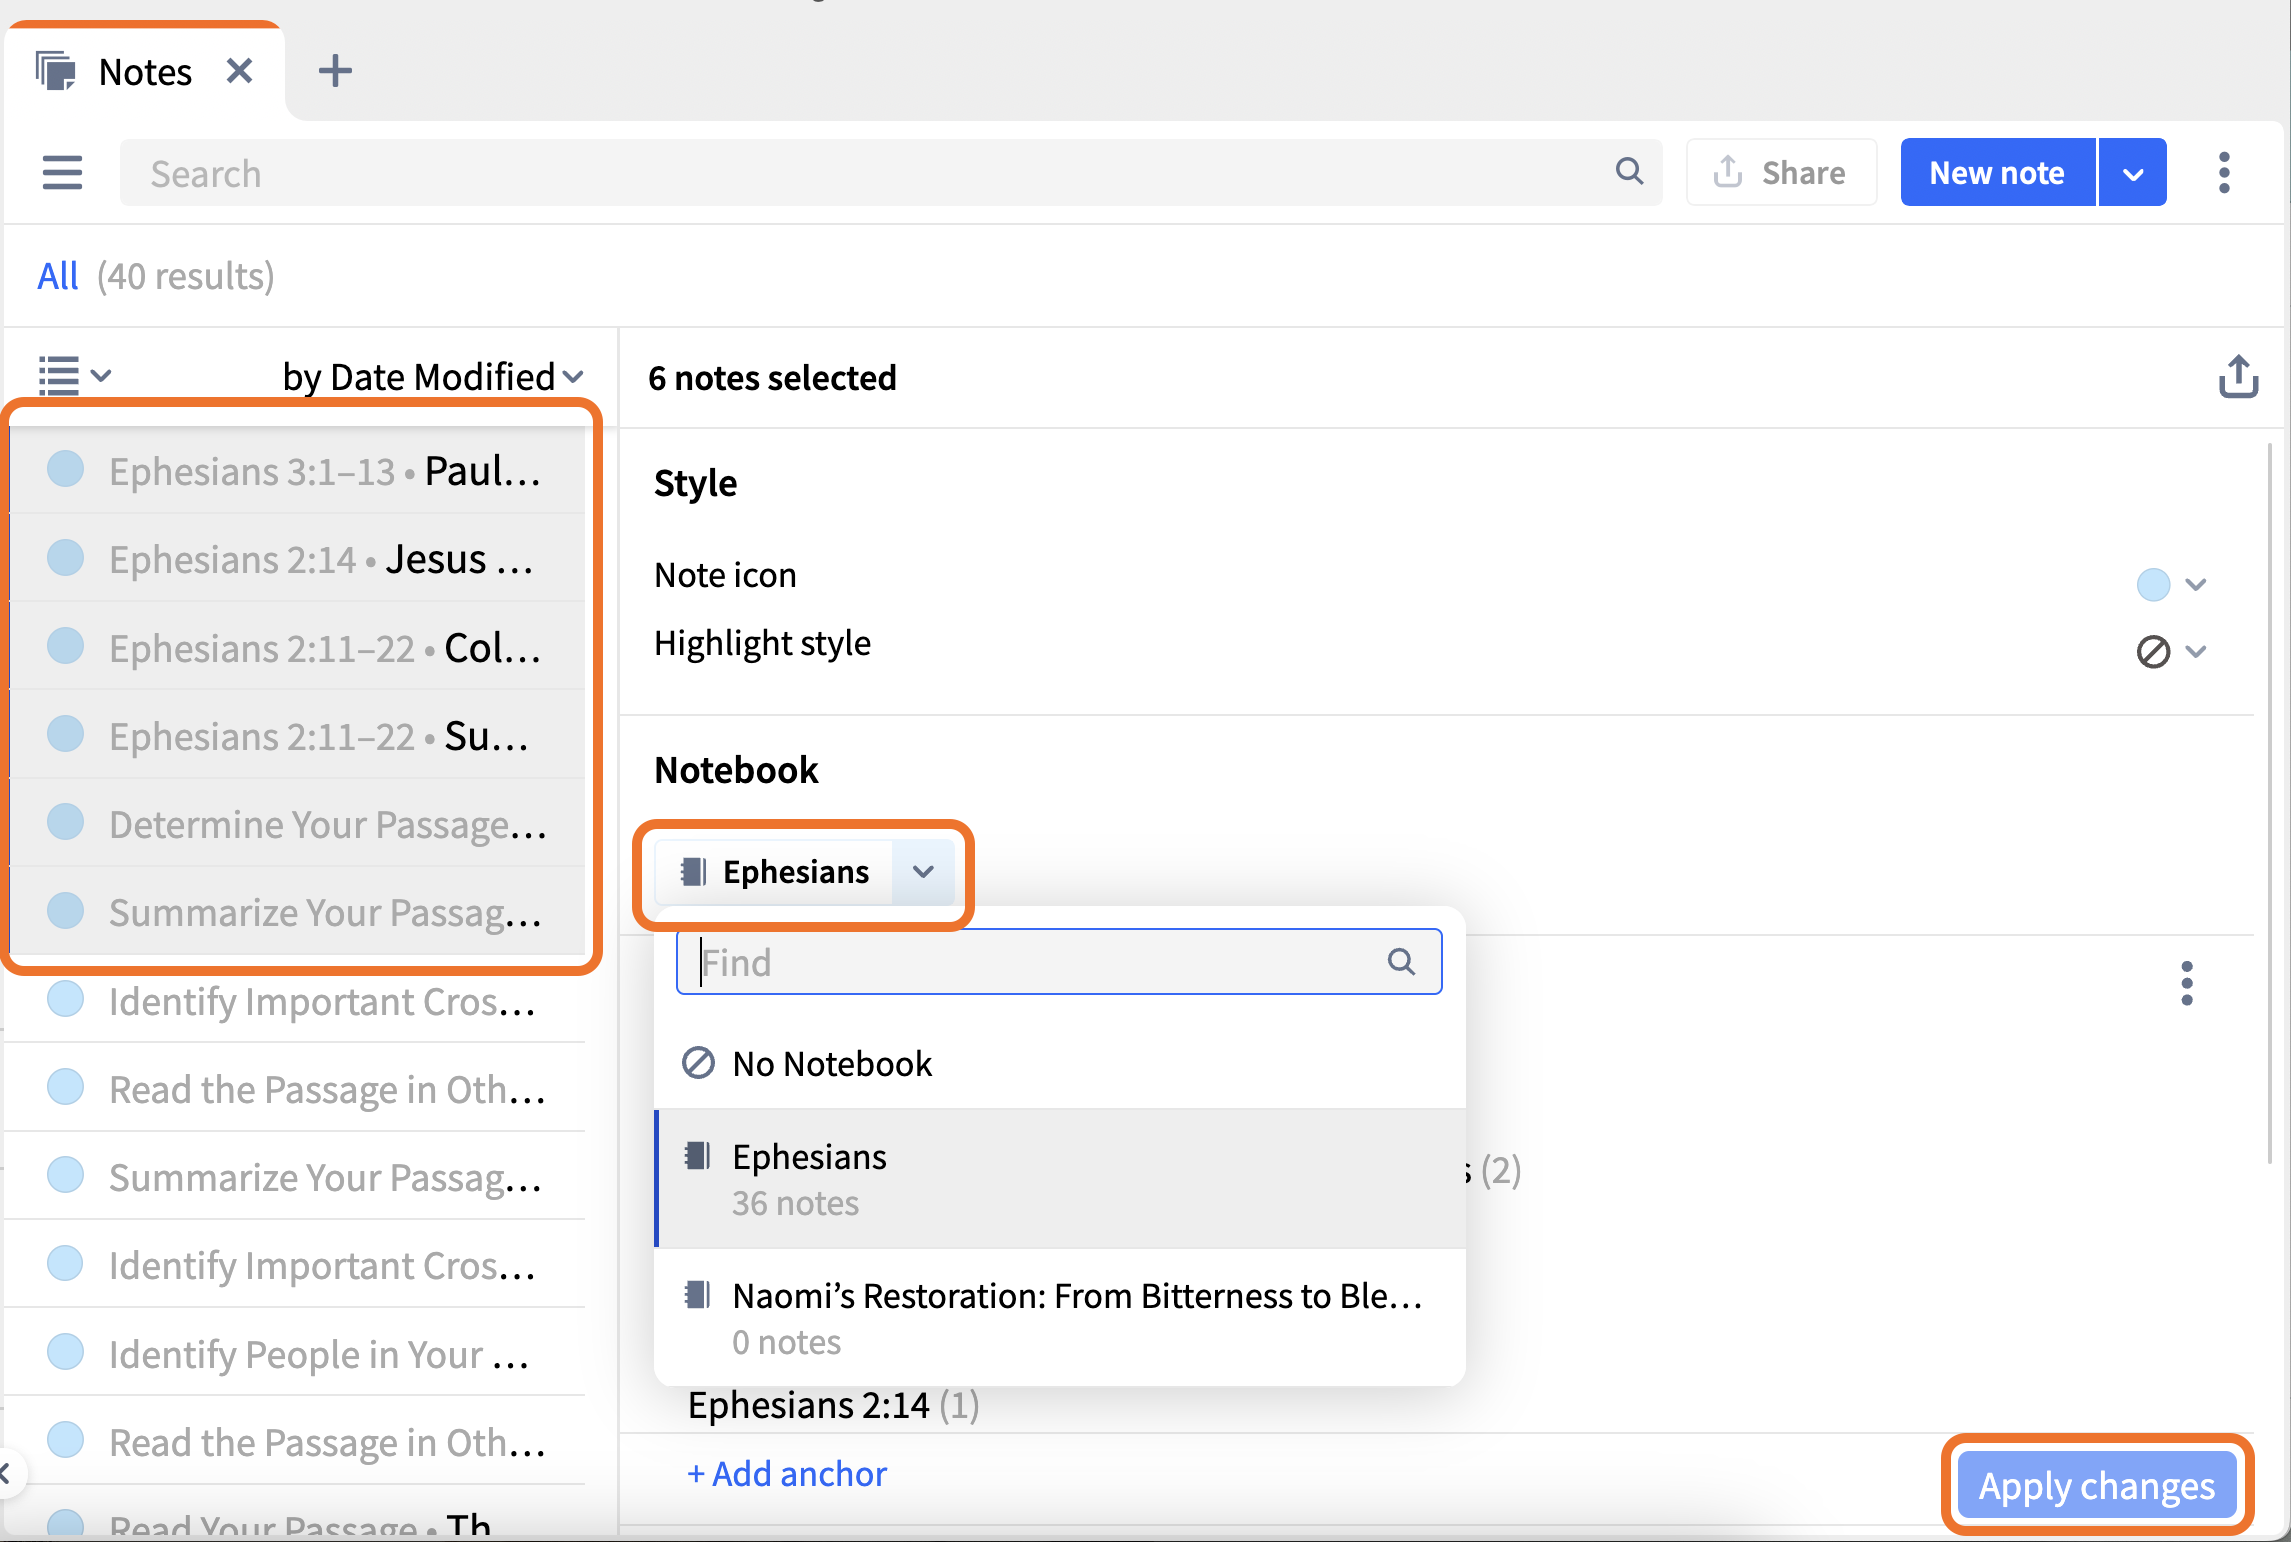2291x1542 pixels.
Task: Toggle the Ephesians notebook dropdown chevron
Action: [923, 872]
